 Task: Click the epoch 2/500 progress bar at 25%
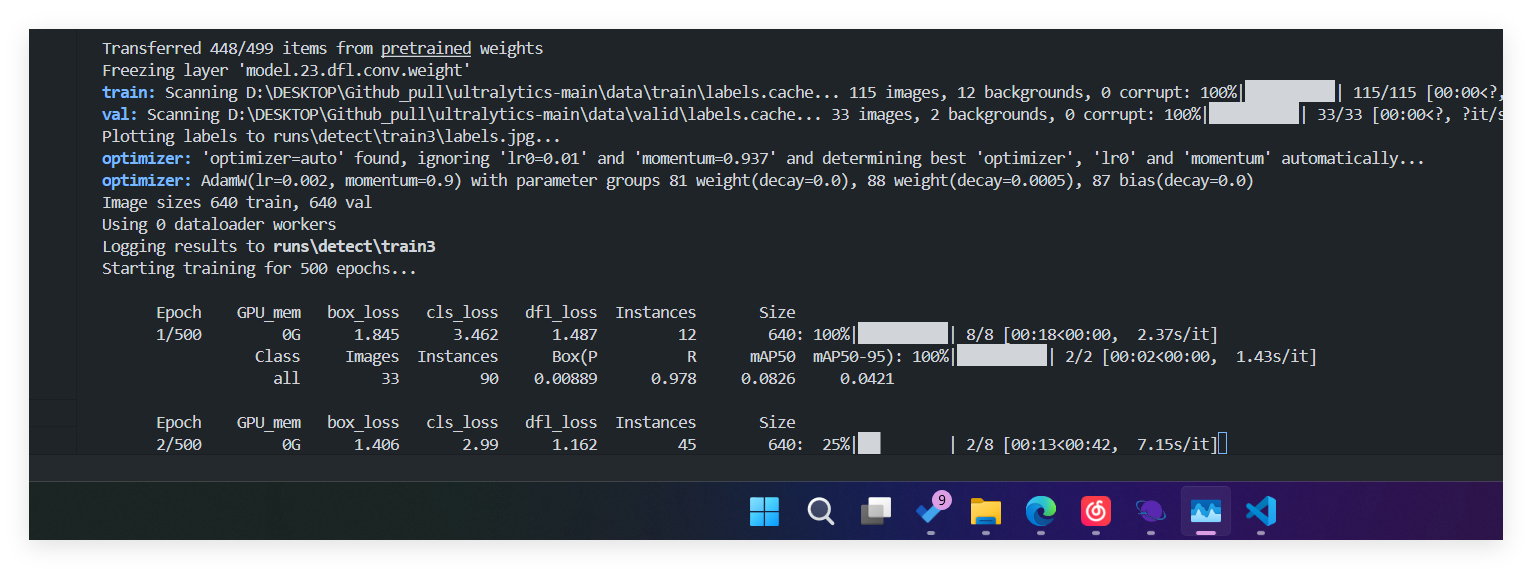point(902,444)
